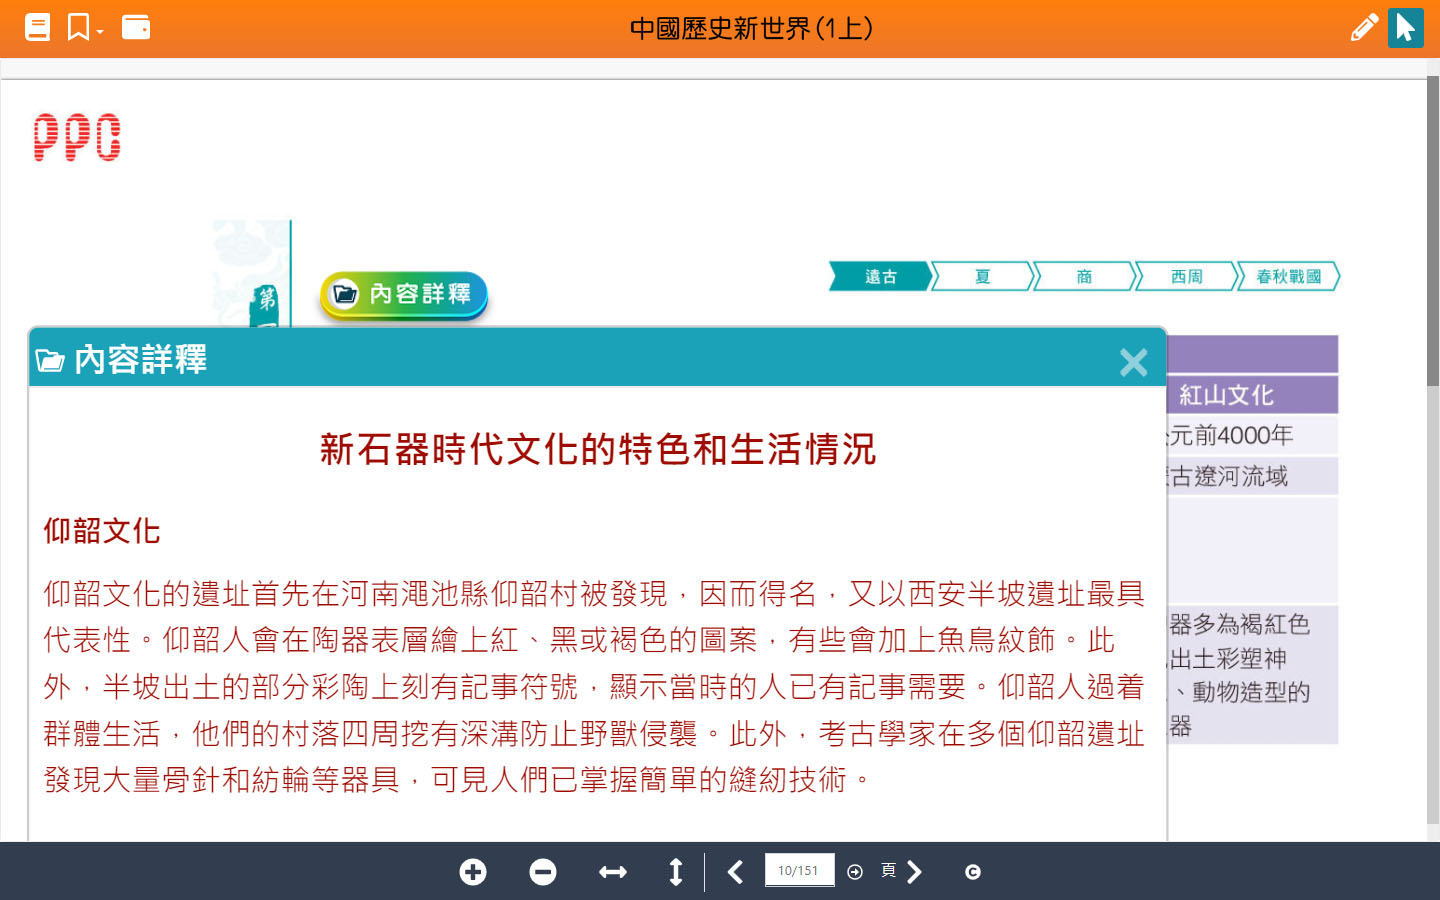Zoom out with the minus icon

tap(543, 872)
